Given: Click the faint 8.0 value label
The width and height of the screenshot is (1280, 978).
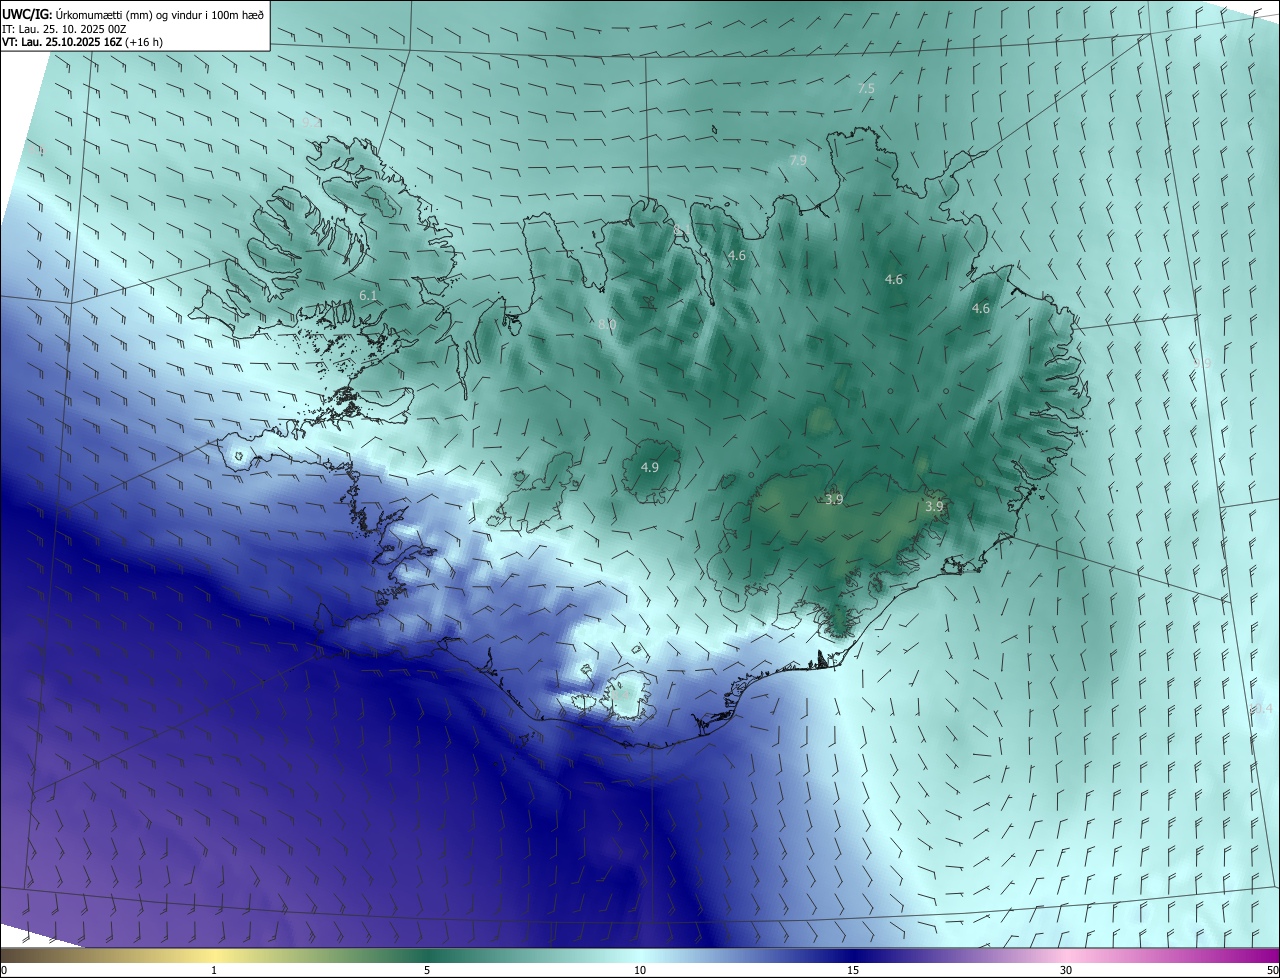Looking at the screenshot, I should pos(607,325).
